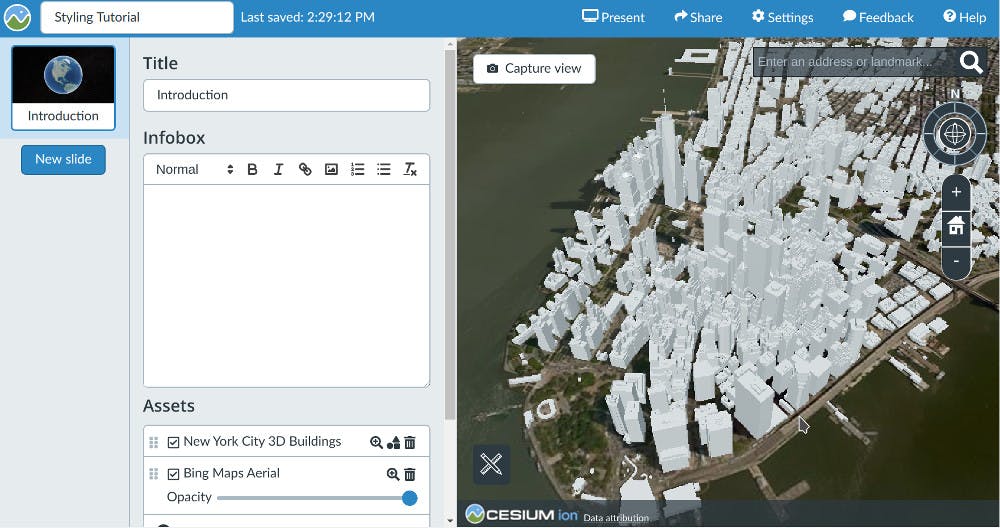
Task: Click the New slide button
Action: pyautogui.click(x=63, y=159)
